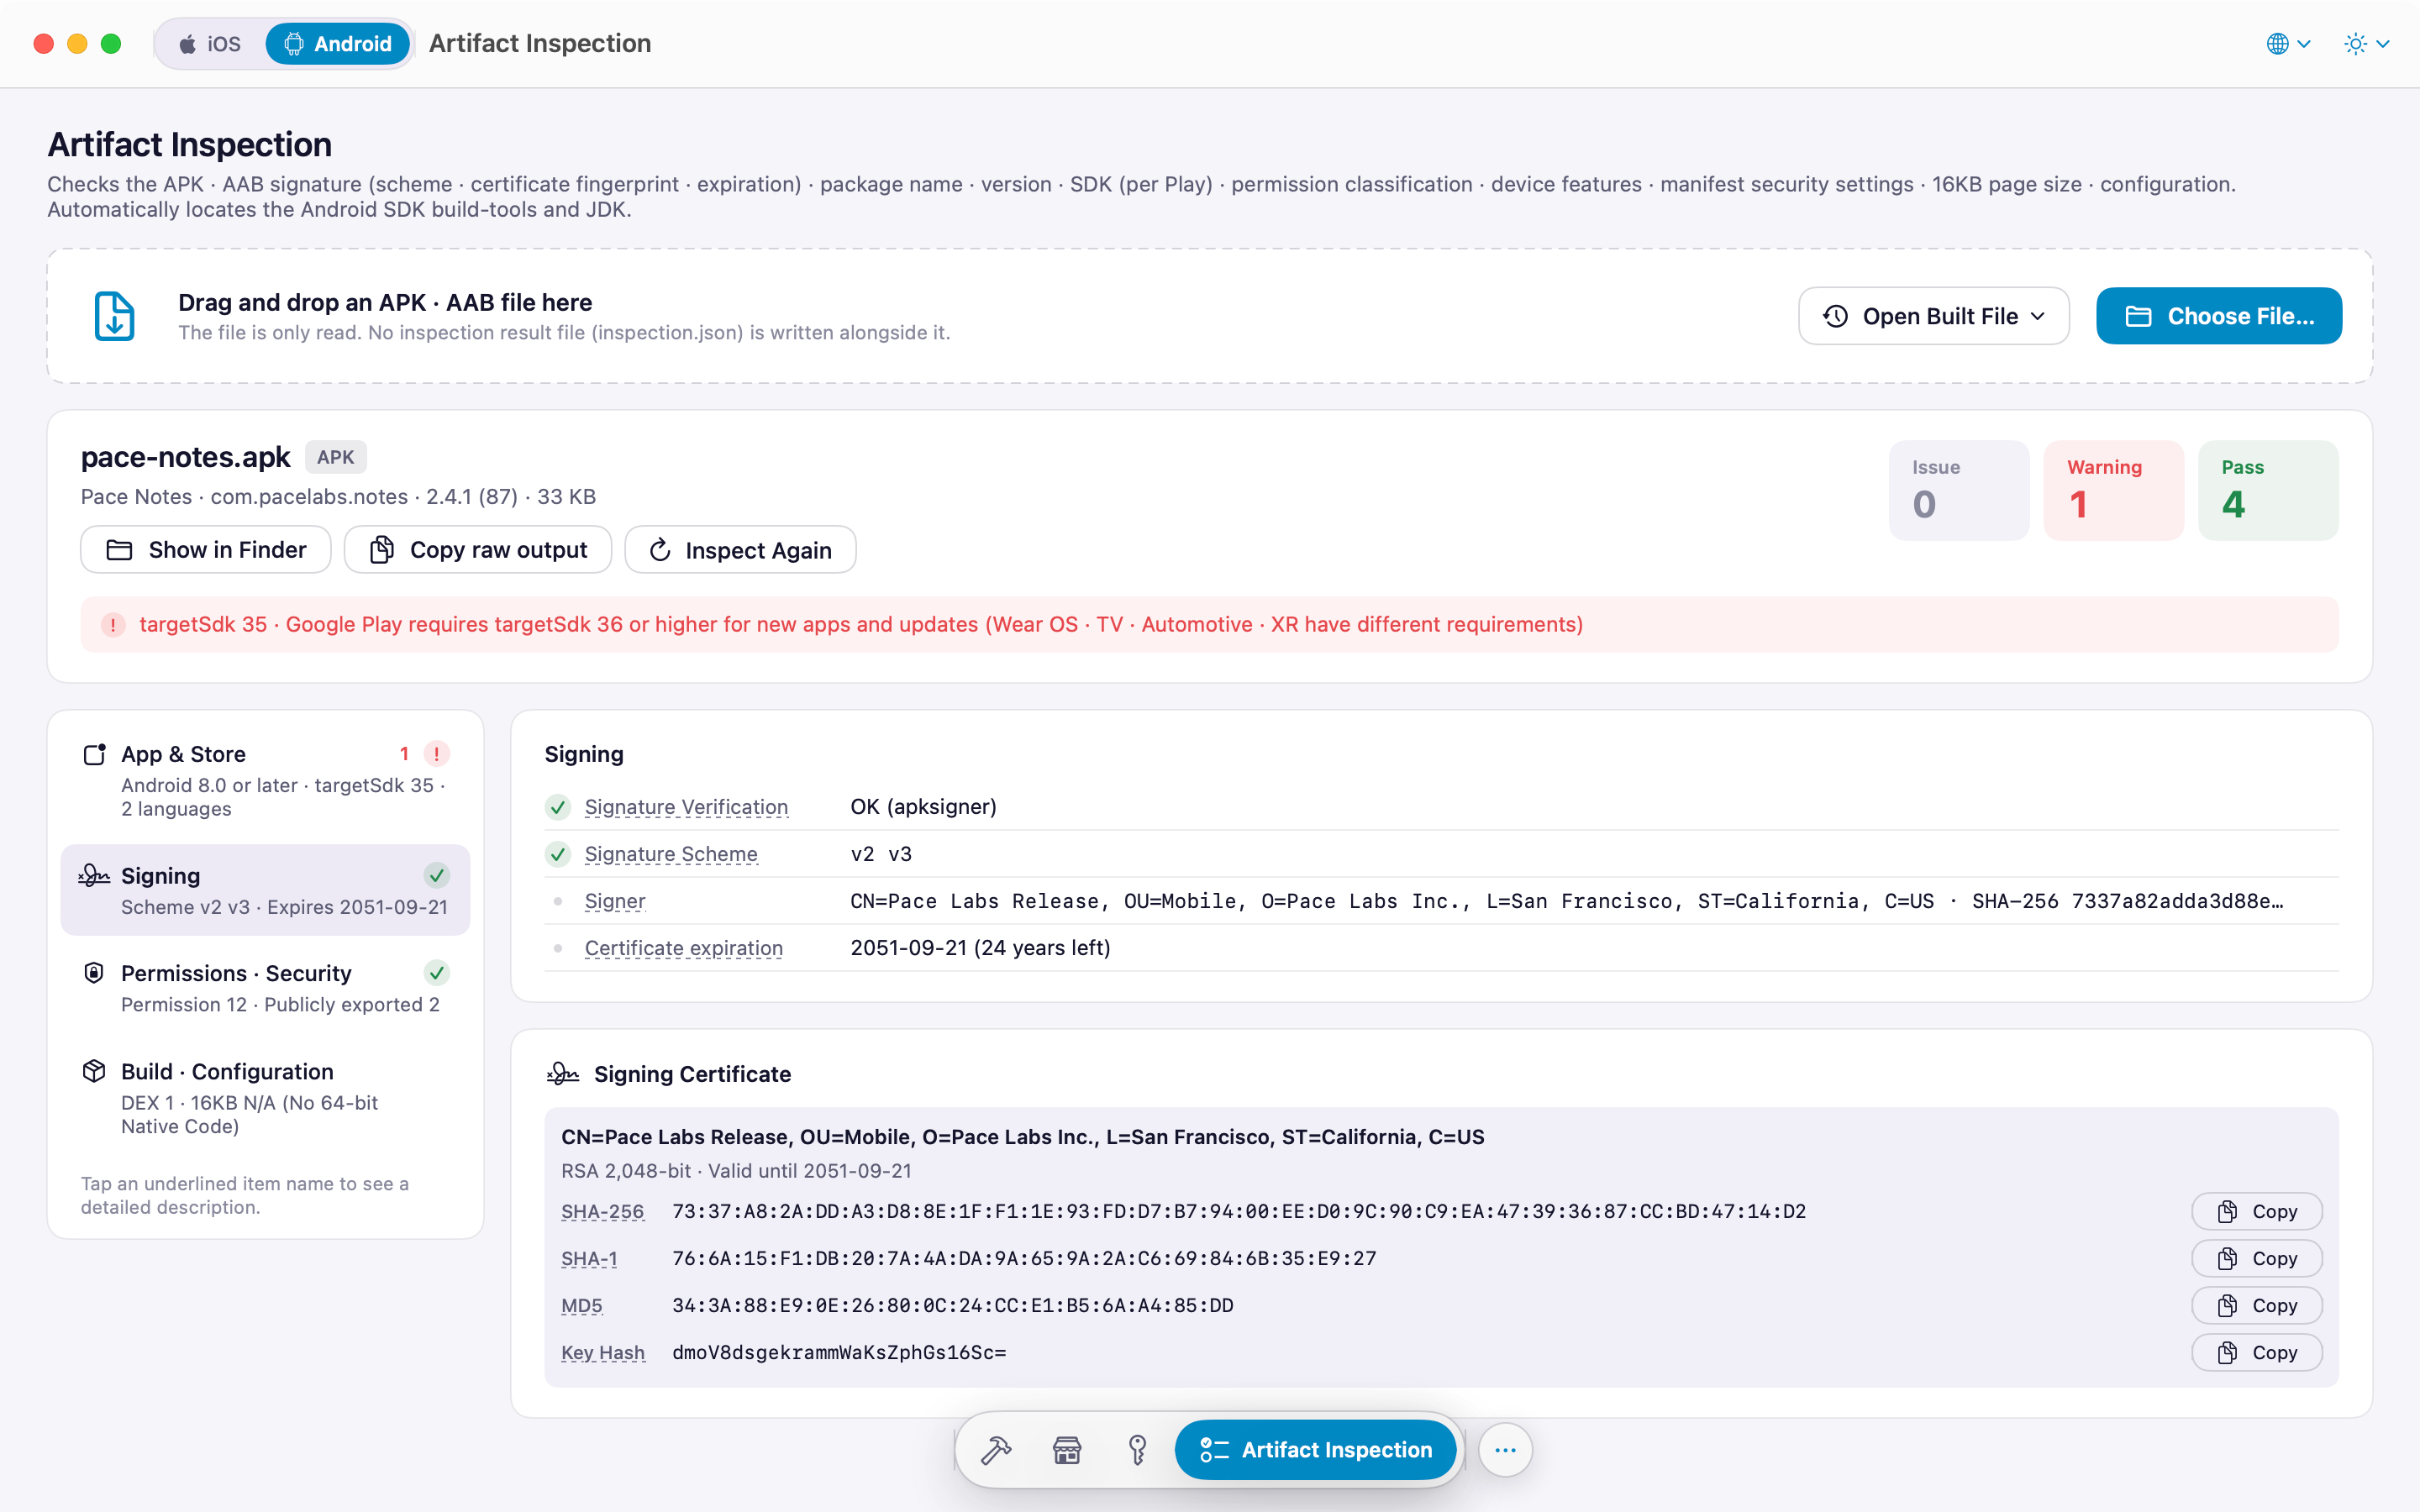Copy the MD5 fingerprint
This screenshot has width=2420, height=1512.
2257,1306
